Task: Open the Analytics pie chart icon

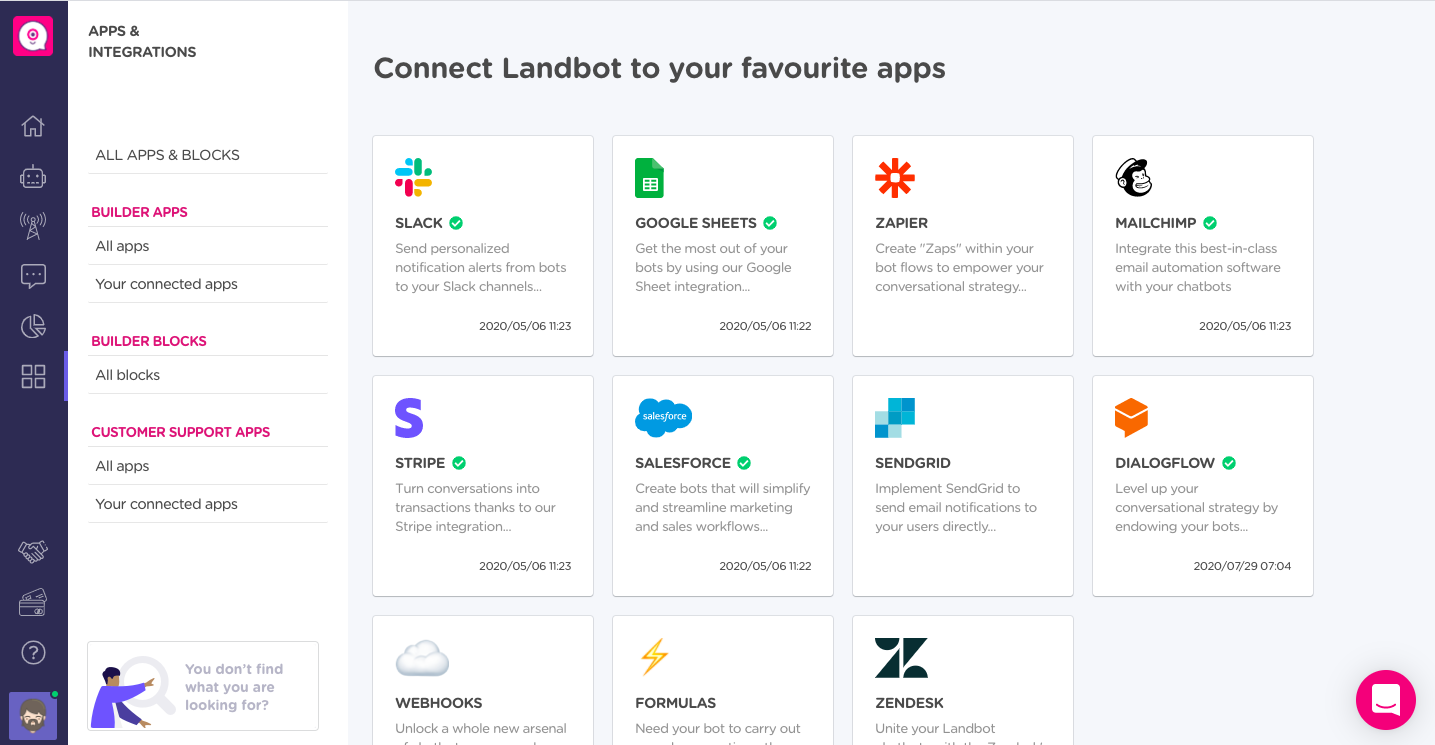Action: click(x=33, y=326)
